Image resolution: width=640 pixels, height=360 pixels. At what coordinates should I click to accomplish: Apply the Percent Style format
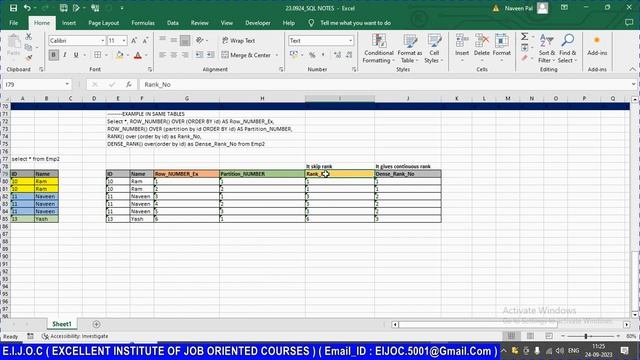[x=312, y=55]
